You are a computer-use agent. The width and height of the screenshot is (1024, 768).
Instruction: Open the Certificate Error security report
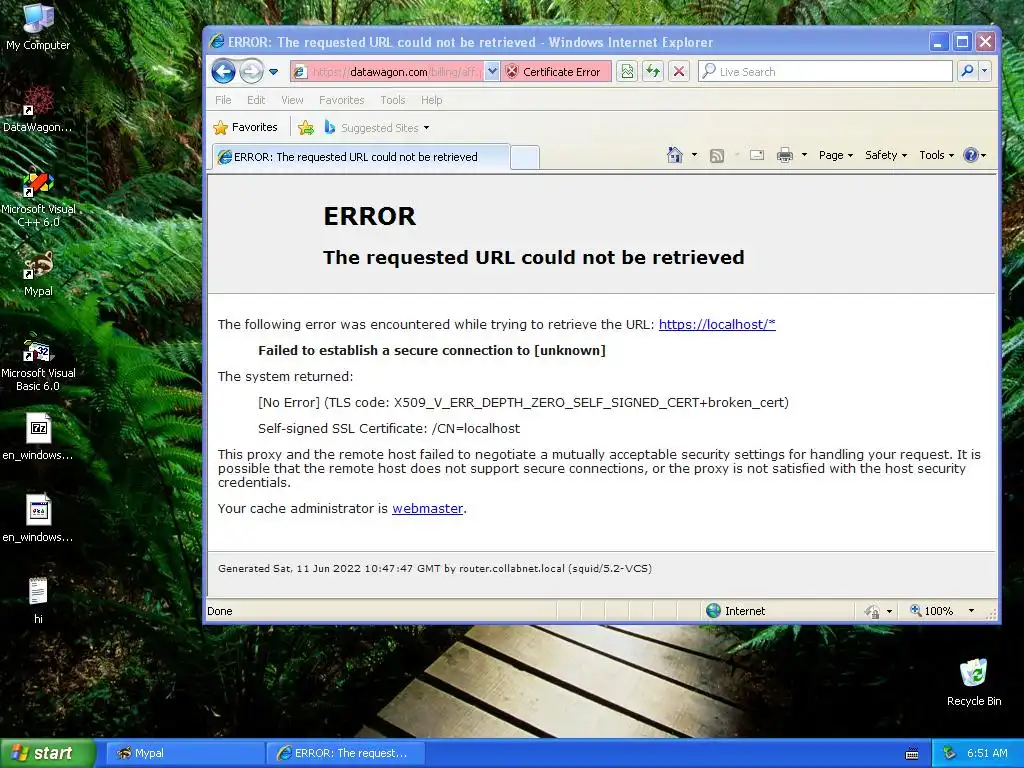coord(556,72)
